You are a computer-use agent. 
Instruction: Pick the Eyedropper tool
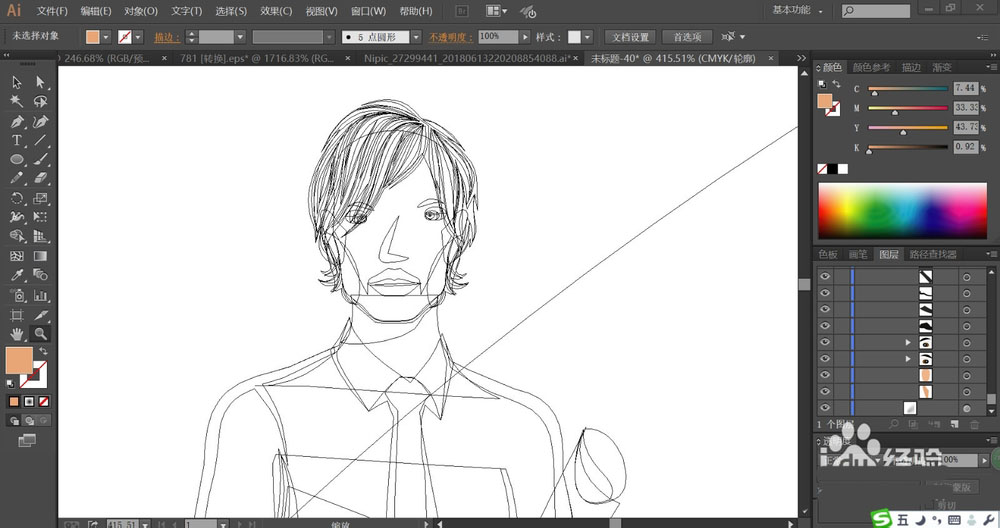point(17,275)
